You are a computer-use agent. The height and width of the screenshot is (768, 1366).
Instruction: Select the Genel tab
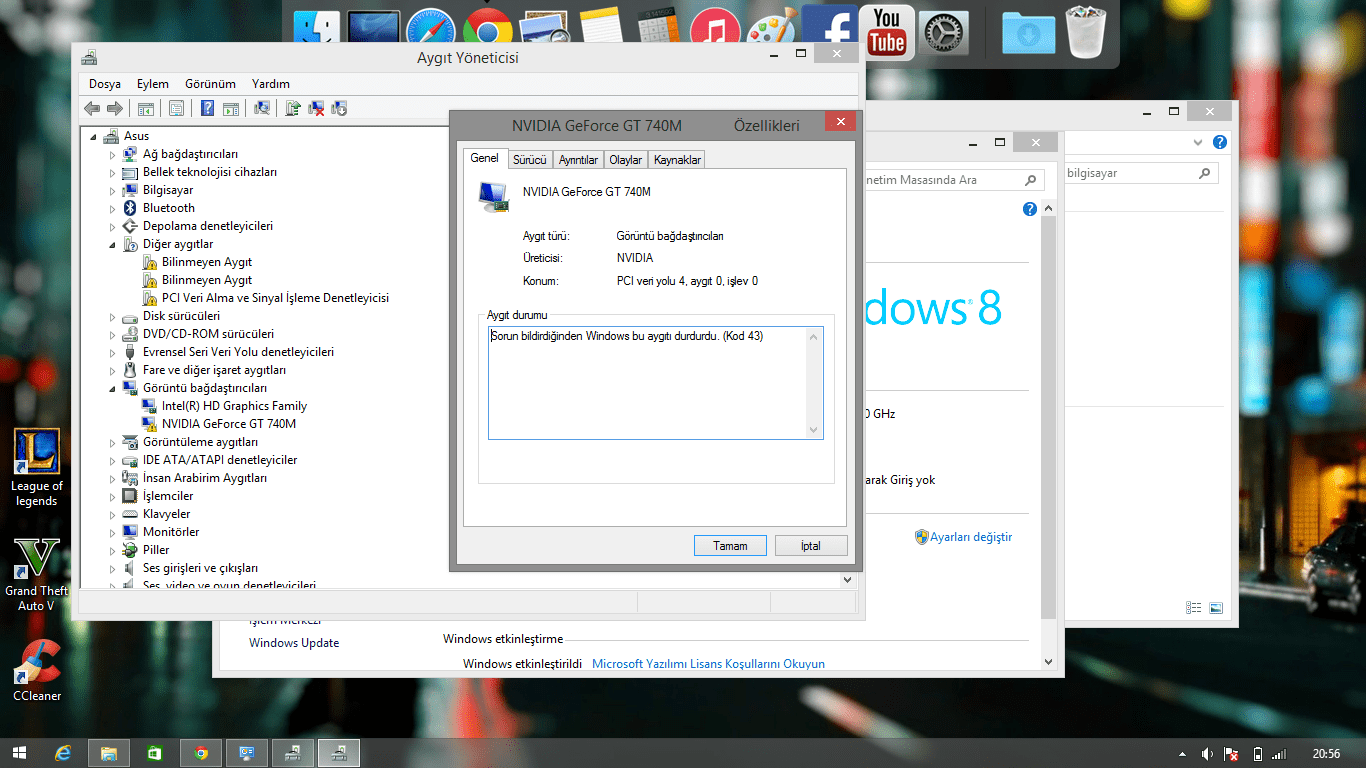pyautogui.click(x=484, y=158)
